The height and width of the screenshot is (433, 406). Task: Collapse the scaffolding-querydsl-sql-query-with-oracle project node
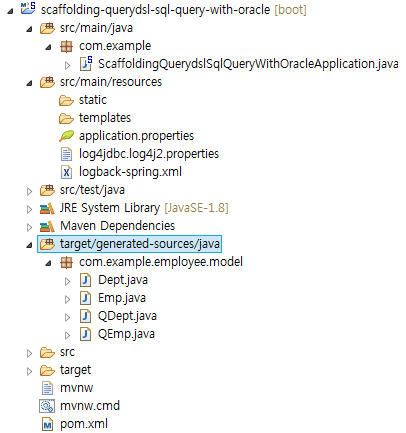pos(11,11)
